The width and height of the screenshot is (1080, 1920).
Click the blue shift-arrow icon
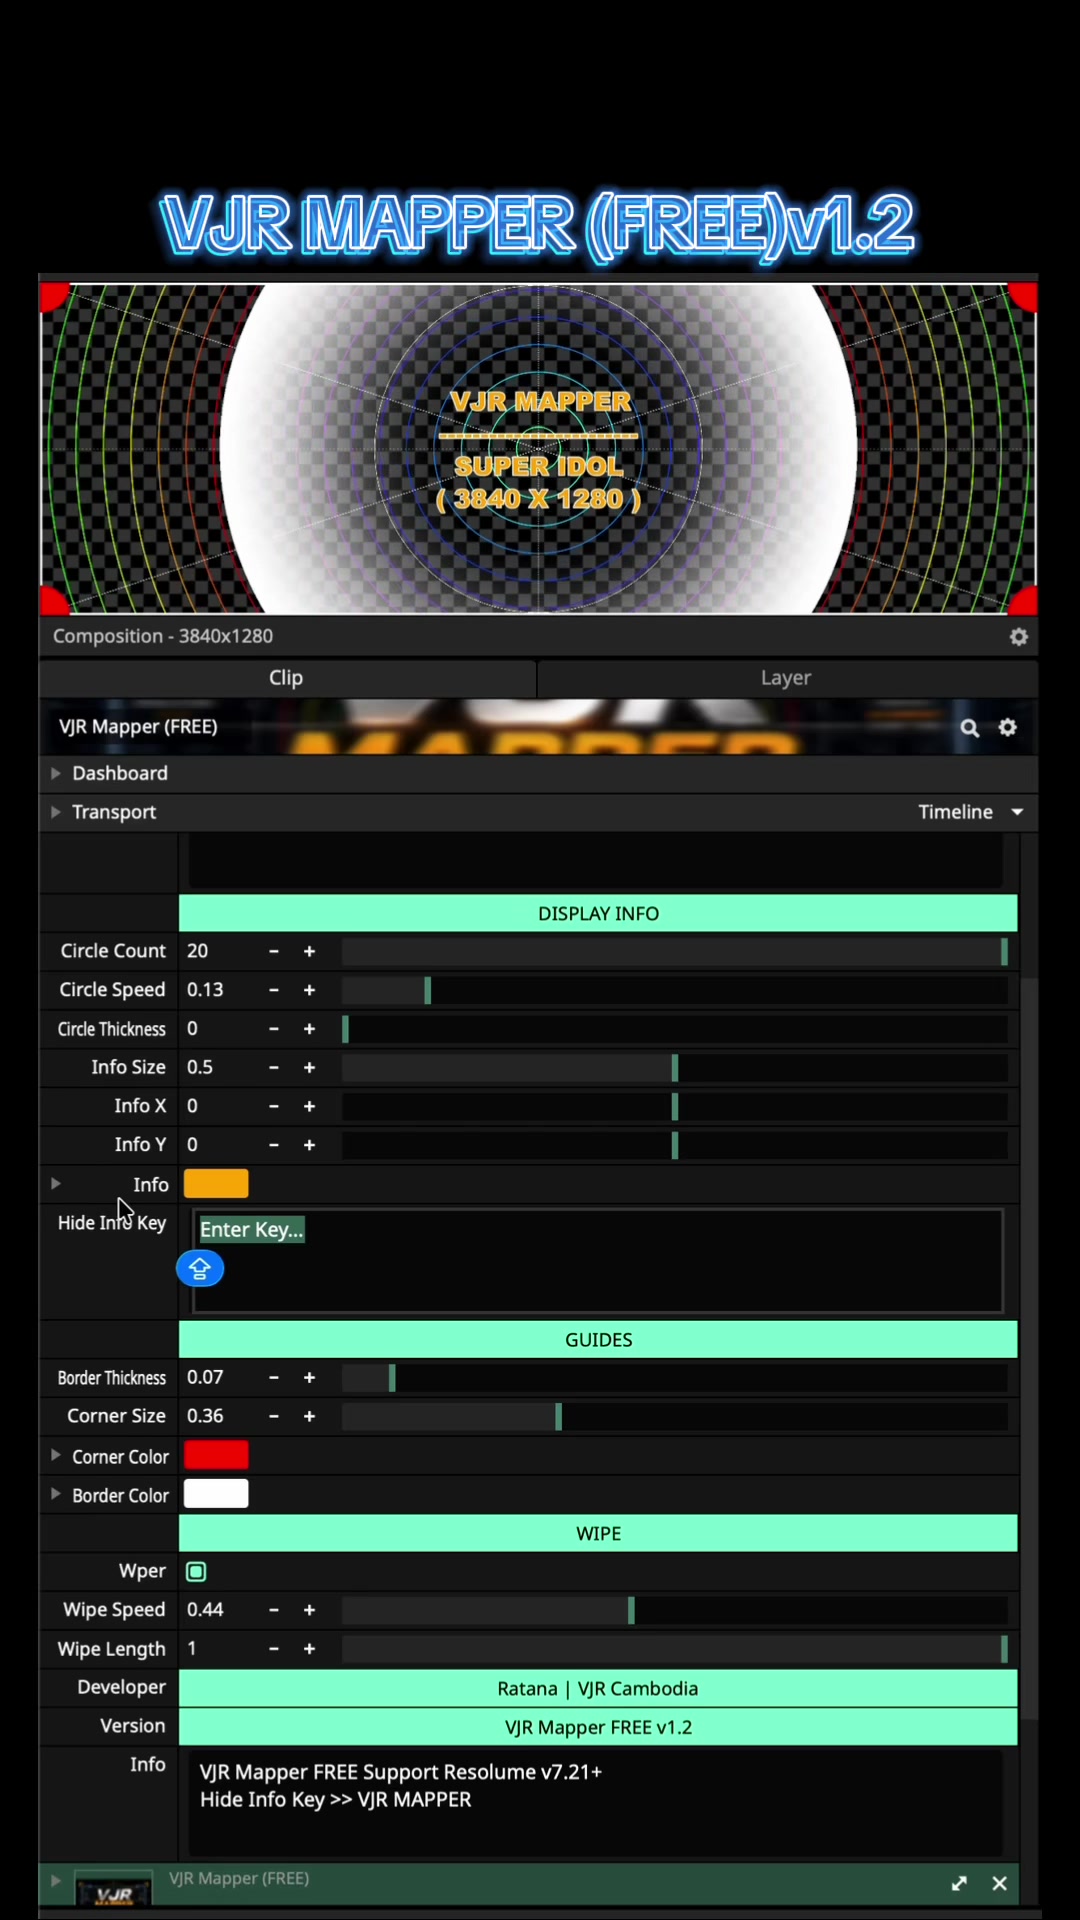pos(200,1269)
